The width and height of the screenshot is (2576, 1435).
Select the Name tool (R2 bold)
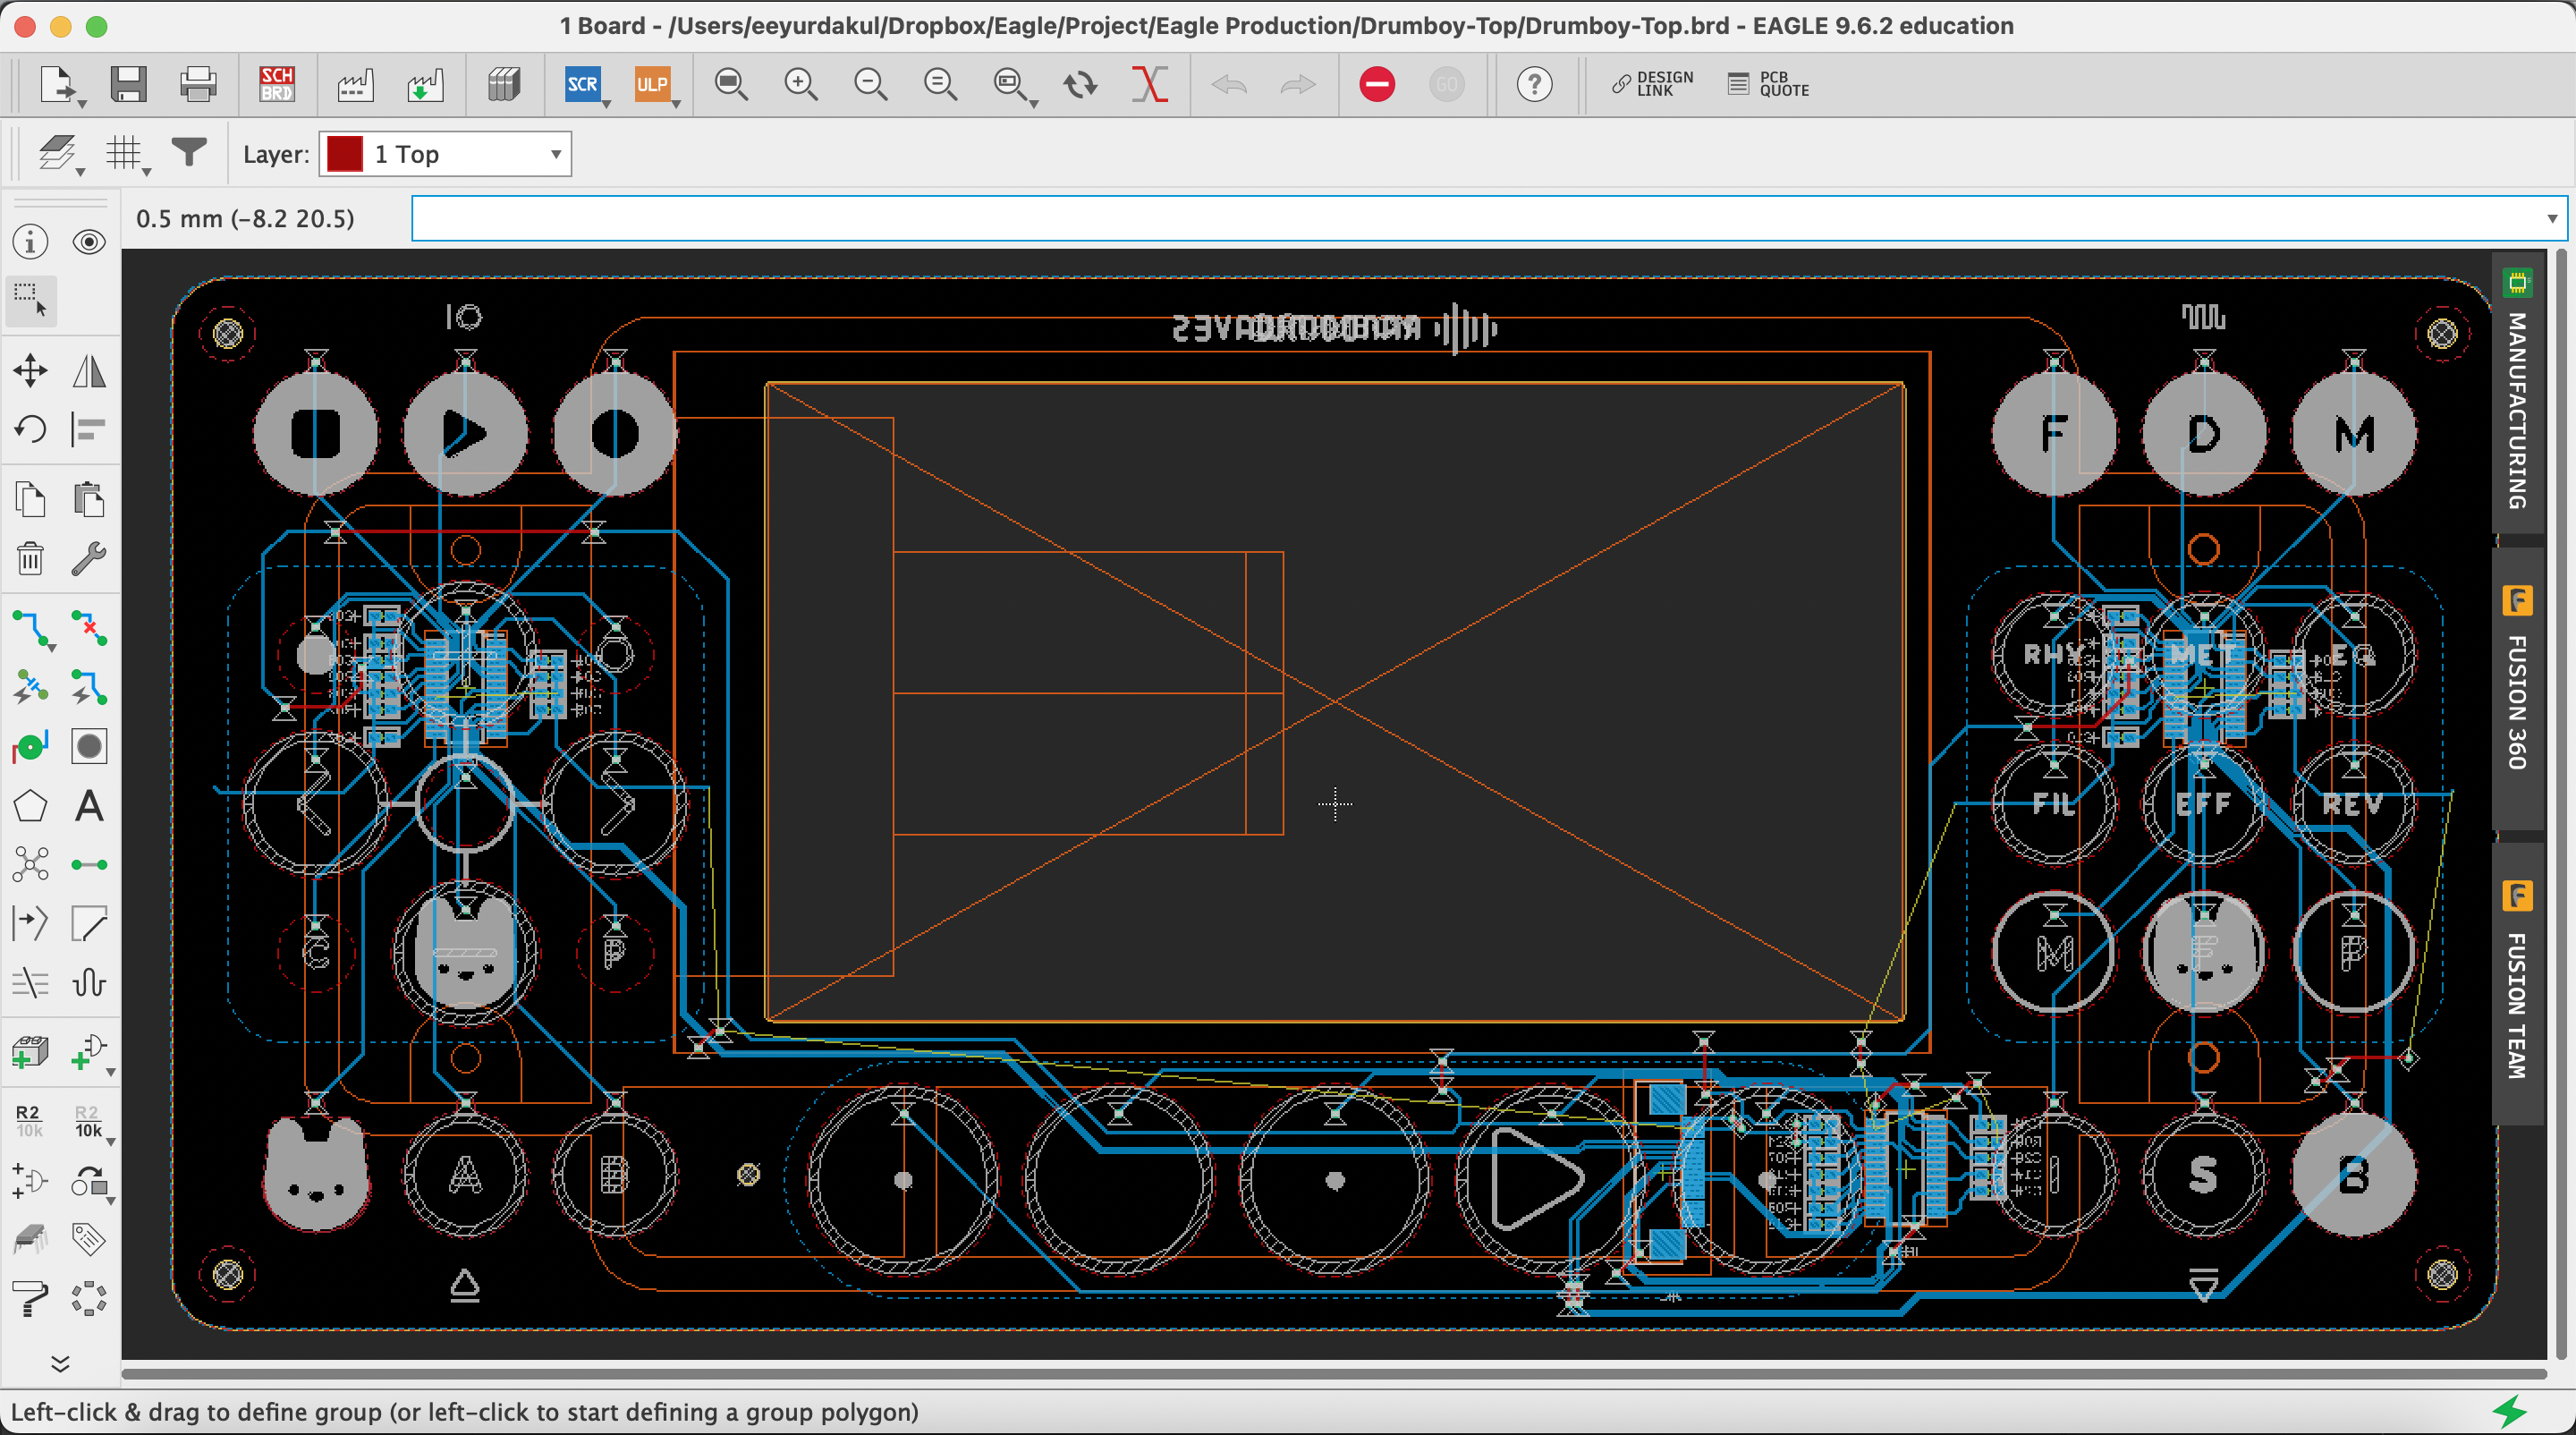[30, 1121]
